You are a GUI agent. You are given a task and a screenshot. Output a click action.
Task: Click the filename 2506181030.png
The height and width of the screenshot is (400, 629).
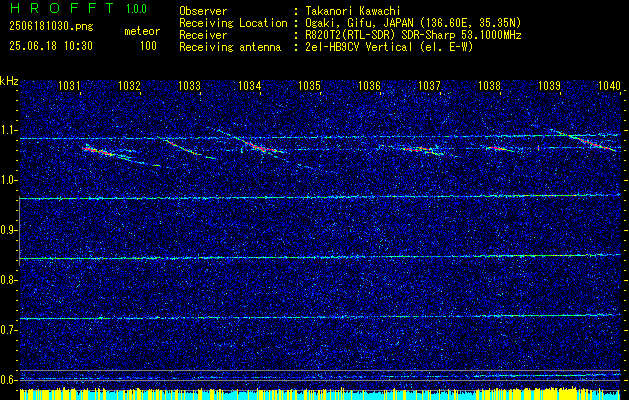51,27
